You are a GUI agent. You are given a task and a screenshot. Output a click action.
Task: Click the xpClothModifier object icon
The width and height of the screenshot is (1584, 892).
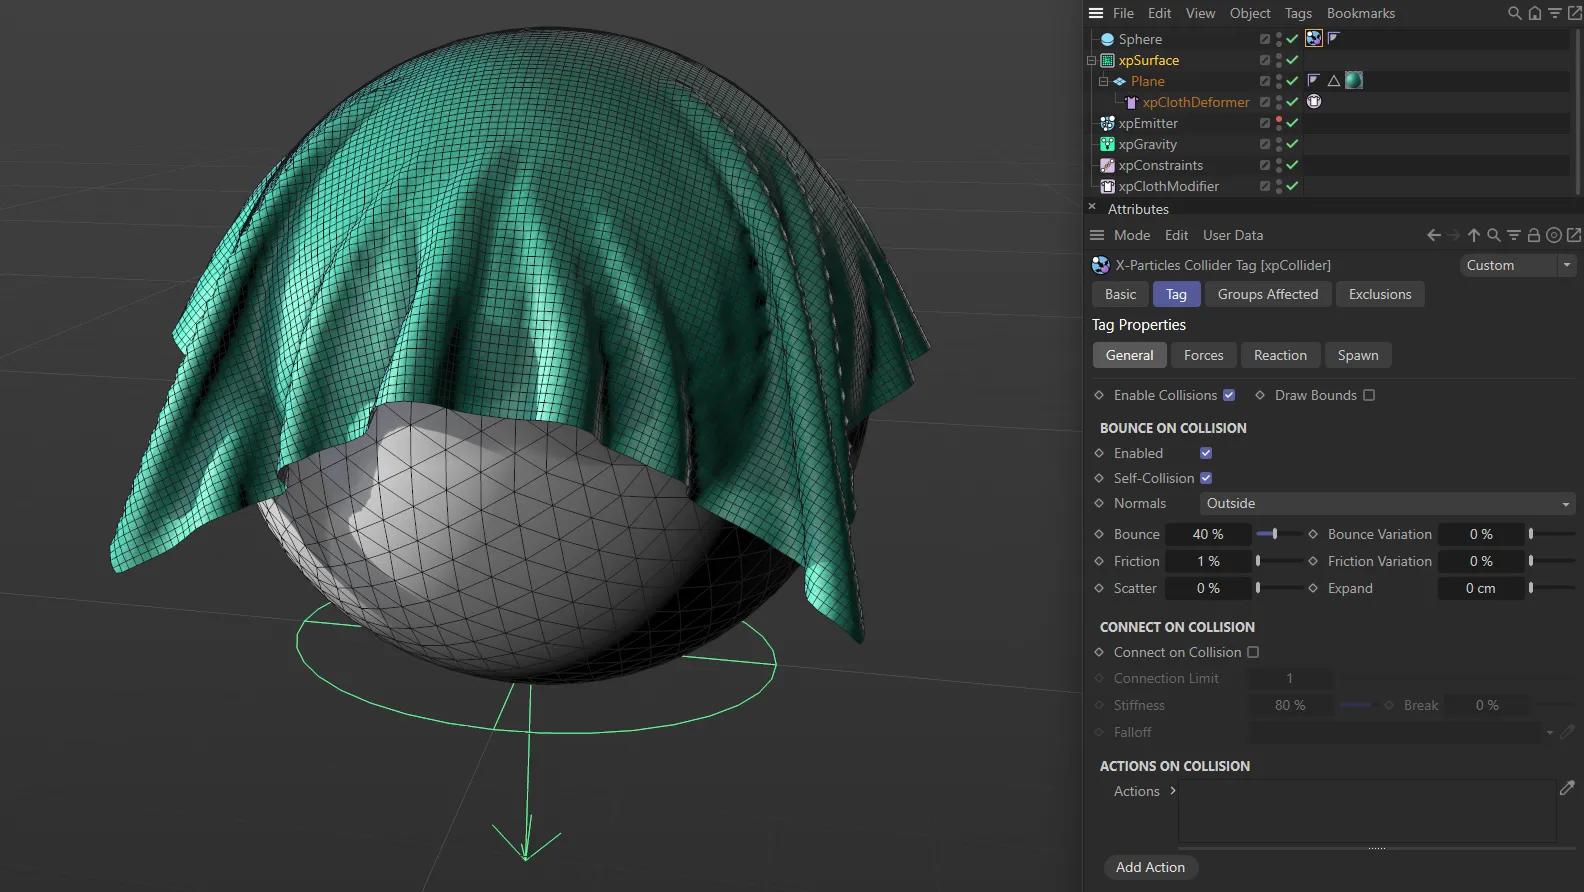click(1107, 186)
